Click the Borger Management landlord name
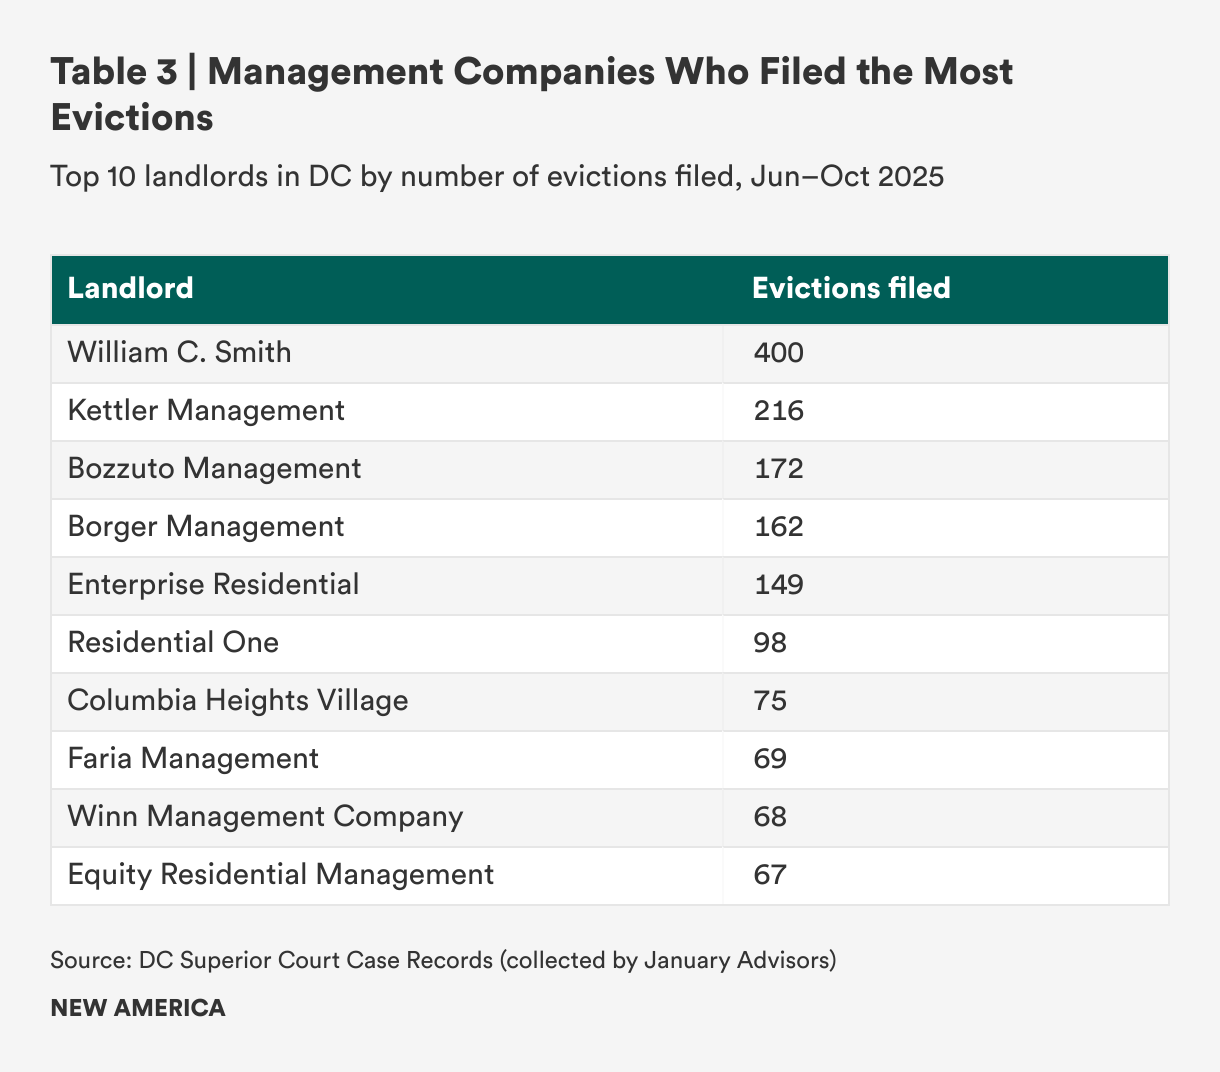The height and width of the screenshot is (1072, 1220). (206, 527)
